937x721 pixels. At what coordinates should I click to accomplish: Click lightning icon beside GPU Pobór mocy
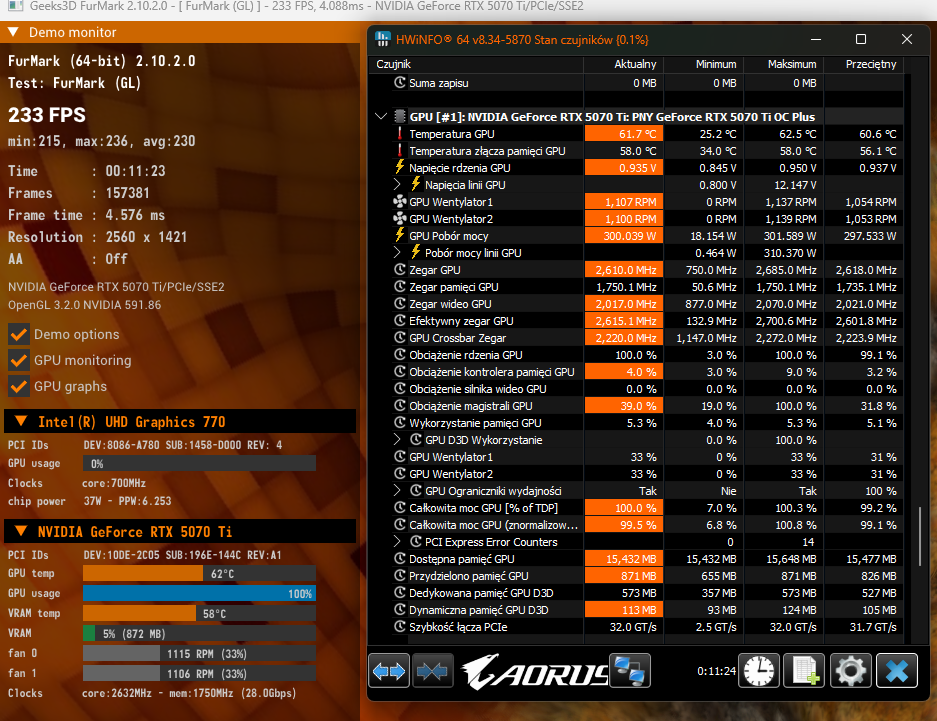(x=400, y=235)
